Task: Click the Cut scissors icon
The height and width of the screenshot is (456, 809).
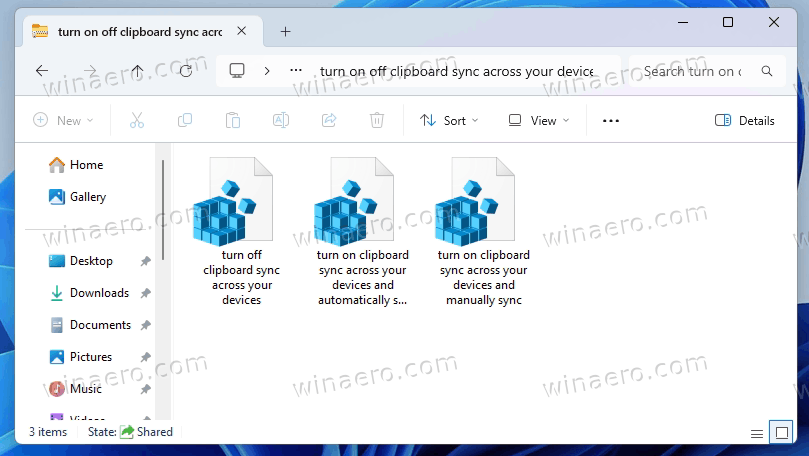Action: (x=137, y=120)
